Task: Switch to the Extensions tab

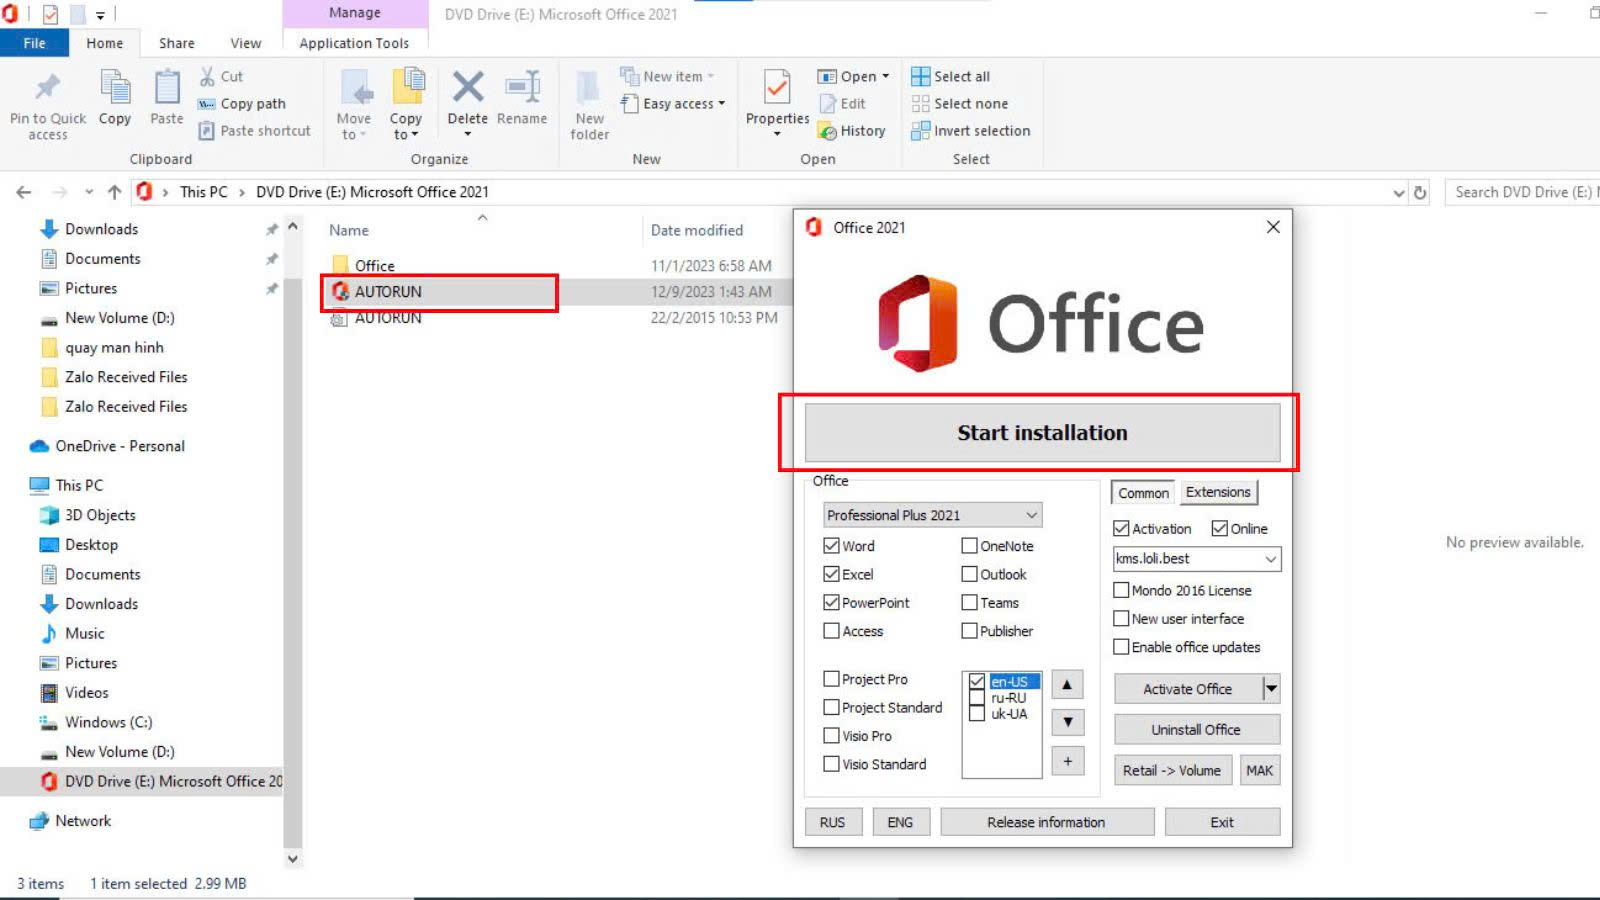Action: point(1217,492)
